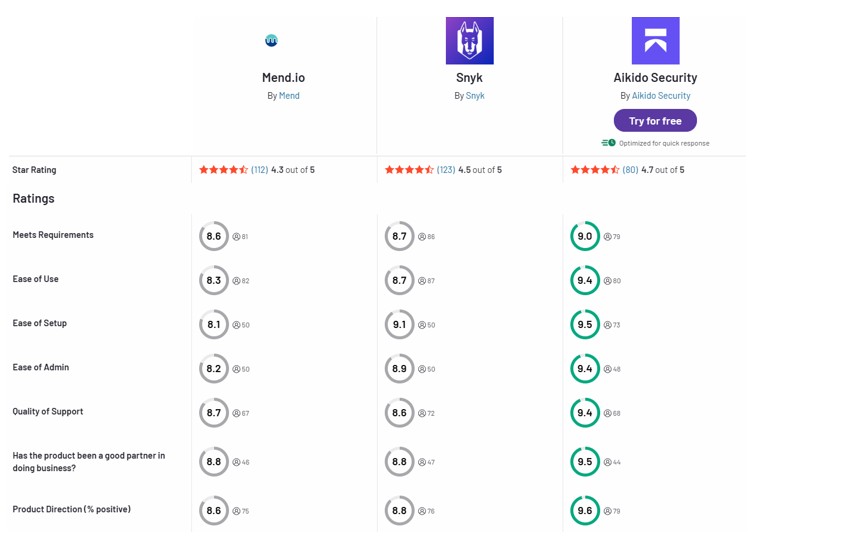Click Snyk's Ease of Admin 8.9 circle

point(399,369)
